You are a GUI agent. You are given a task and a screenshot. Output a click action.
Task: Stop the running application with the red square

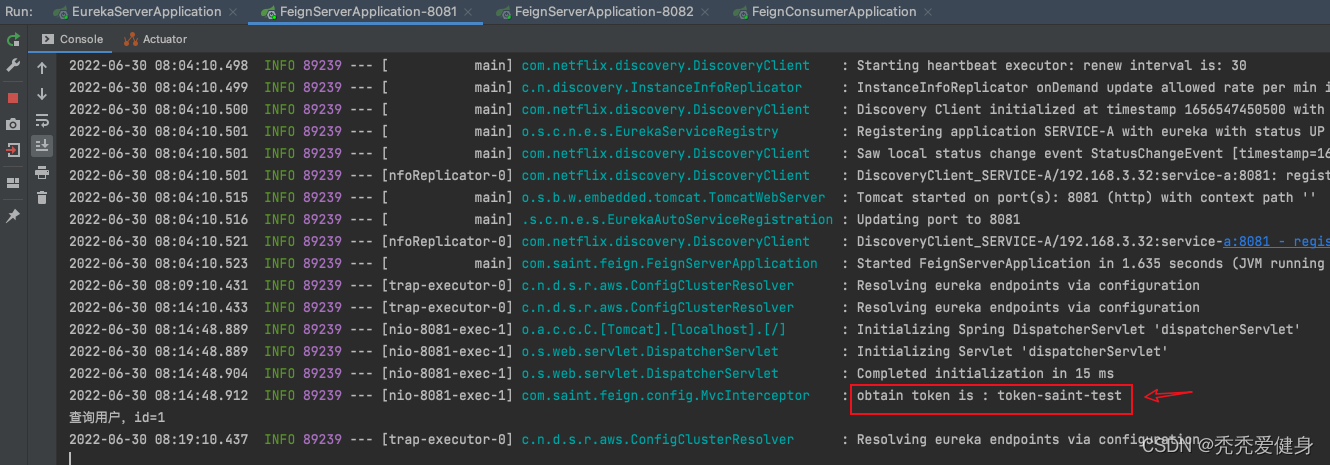click(x=13, y=98)
